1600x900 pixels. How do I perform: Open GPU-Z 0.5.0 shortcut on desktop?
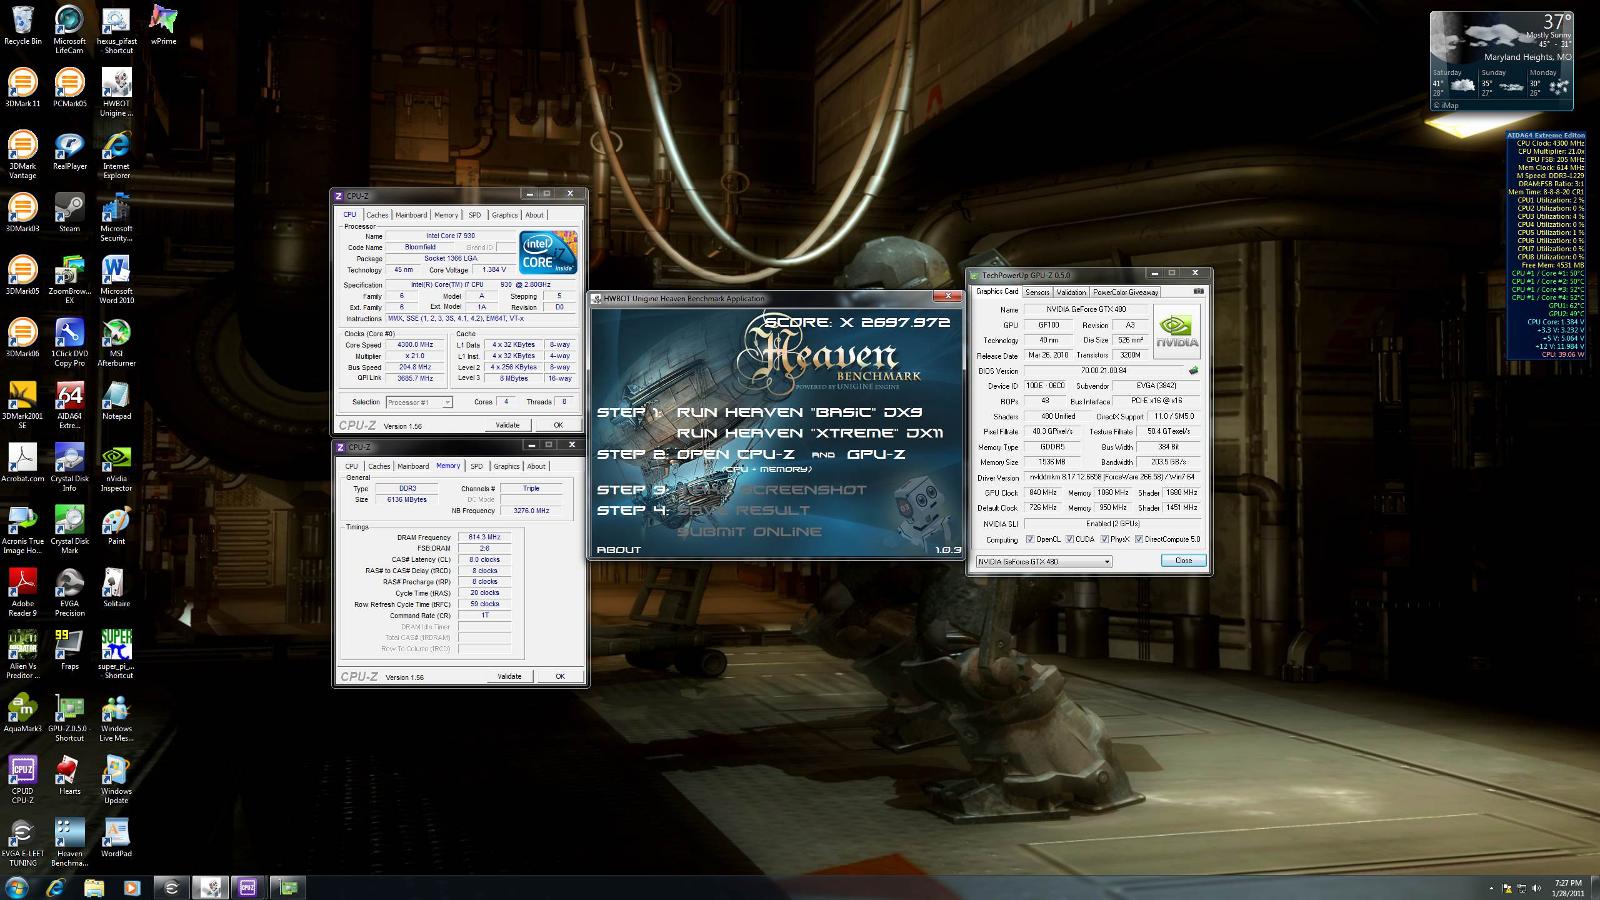(69, 718)
